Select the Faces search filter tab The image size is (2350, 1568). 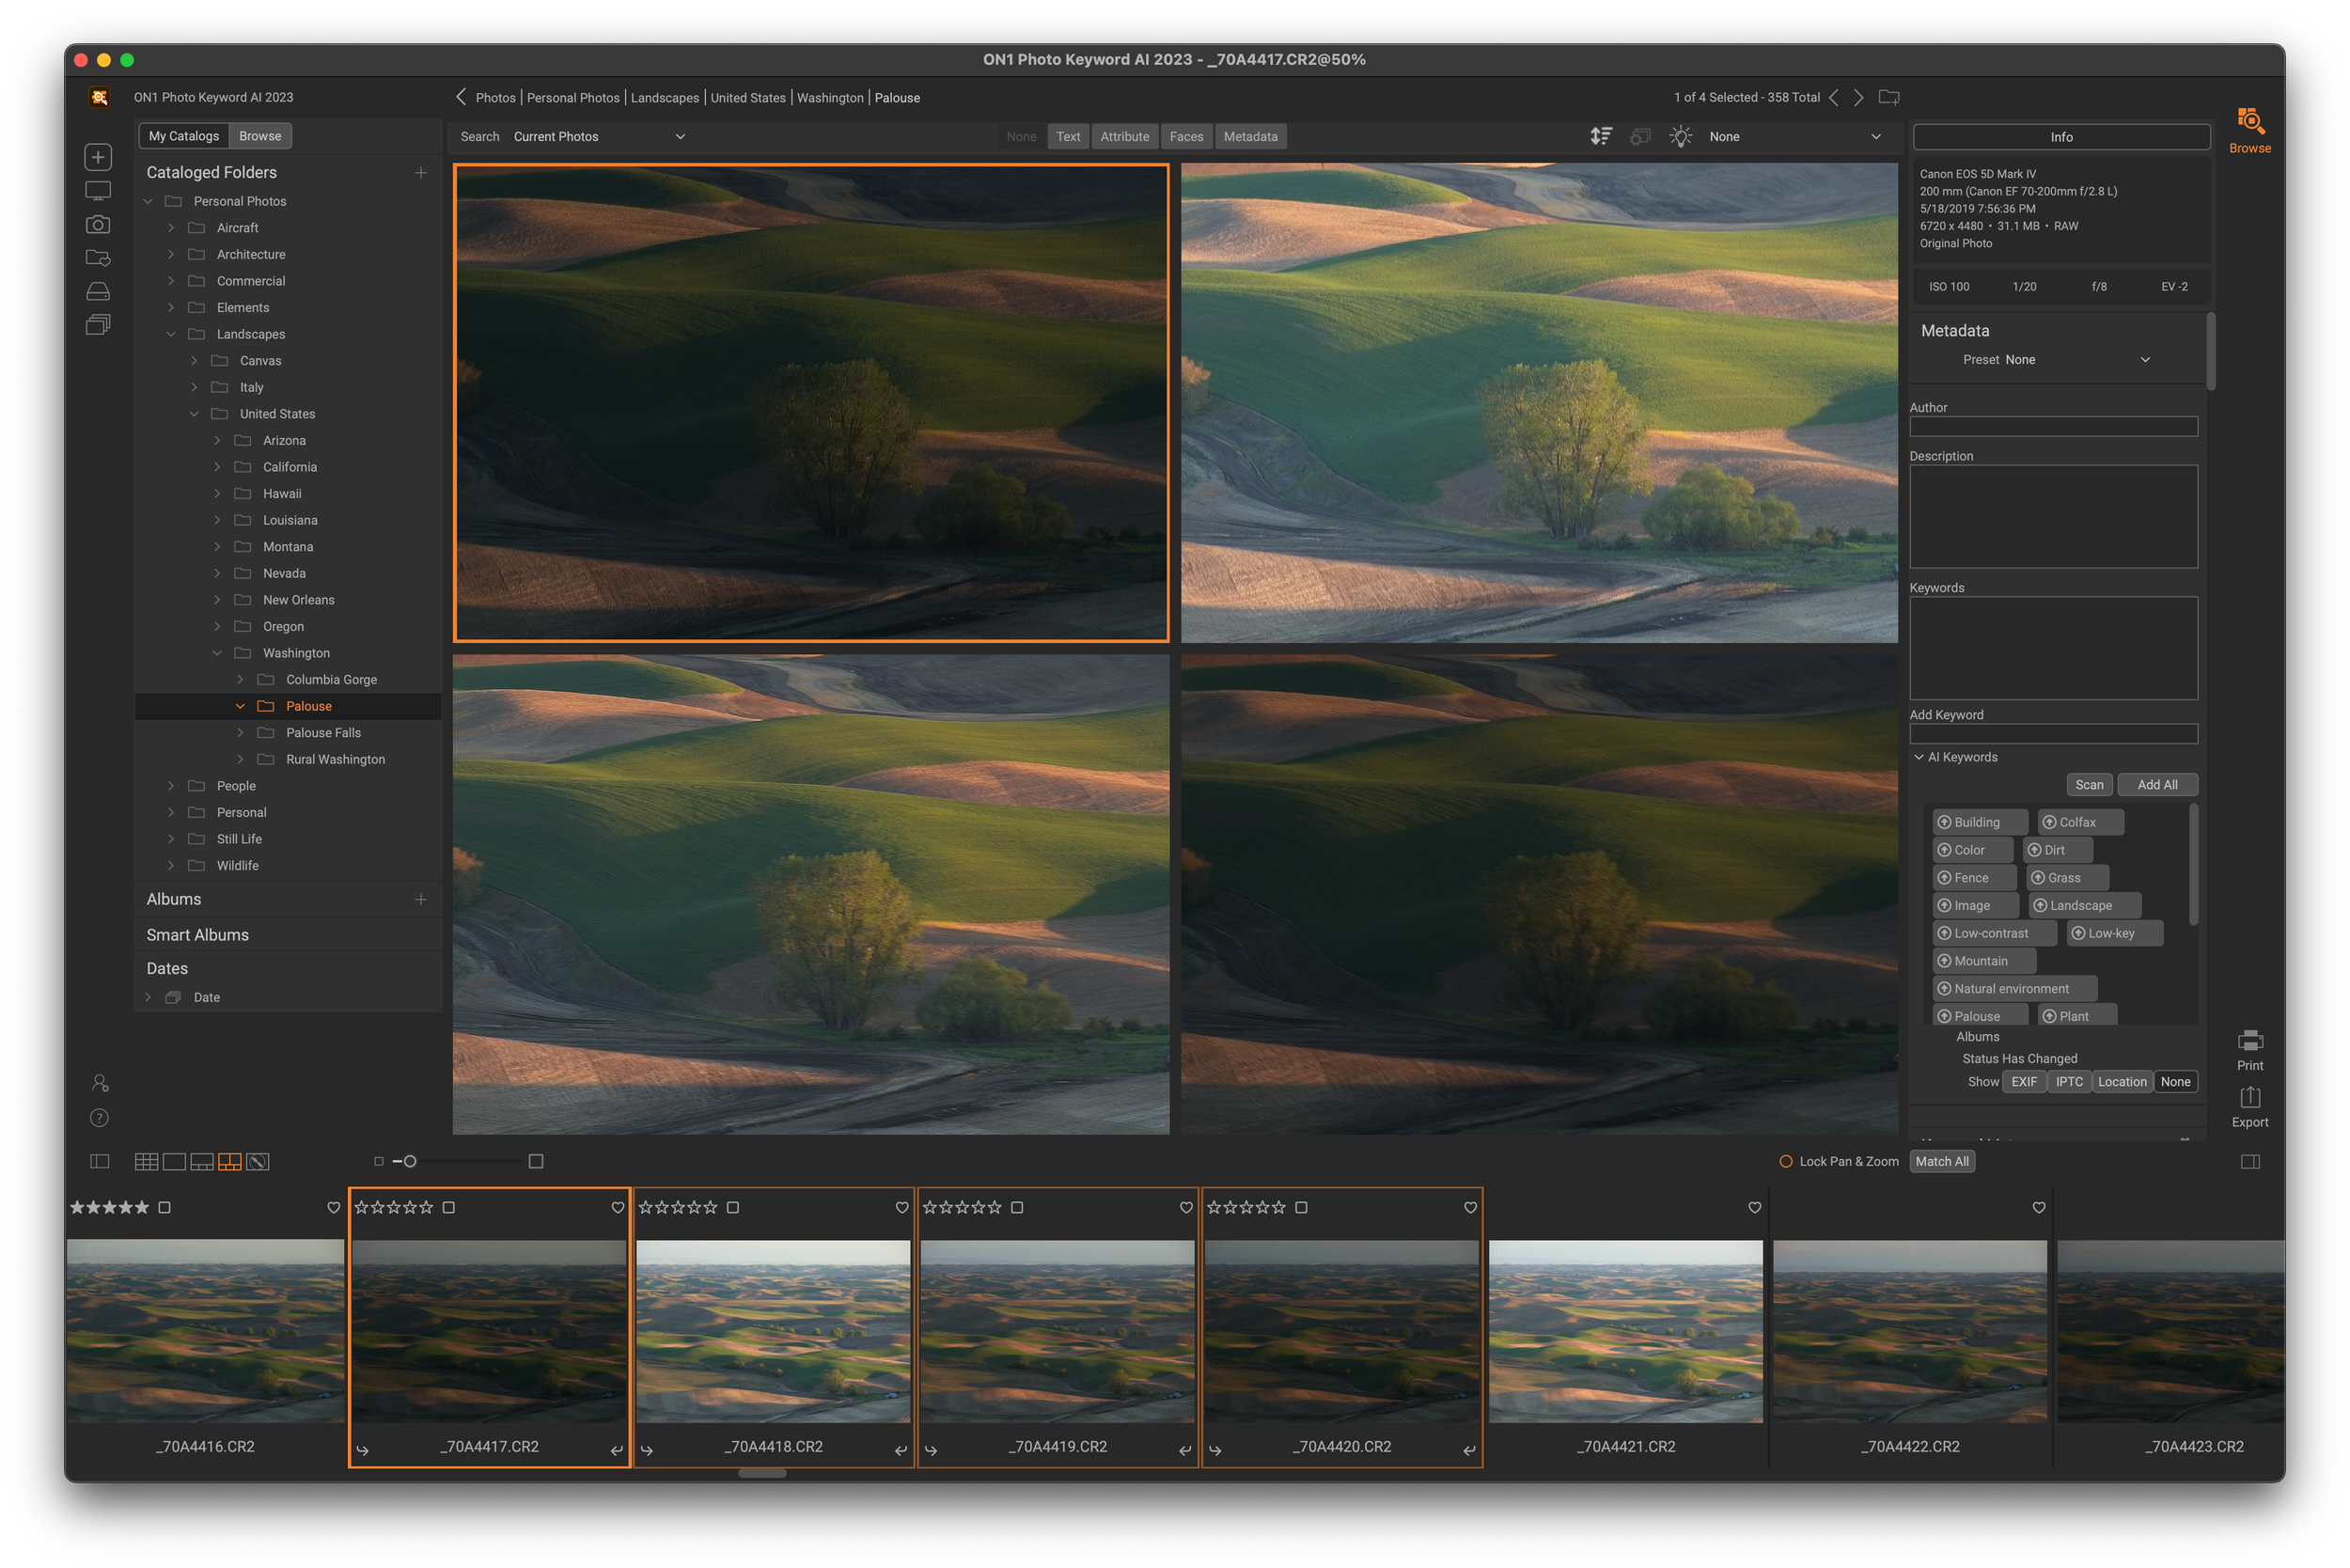[1186, 136]
